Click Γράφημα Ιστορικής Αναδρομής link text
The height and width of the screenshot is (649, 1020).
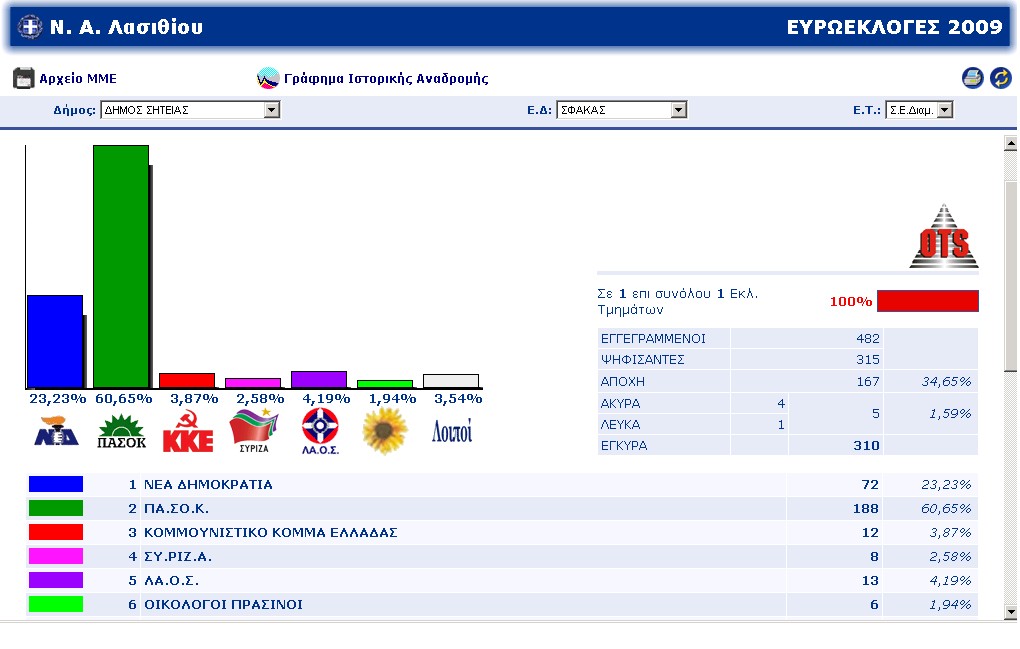coord(386,79)
